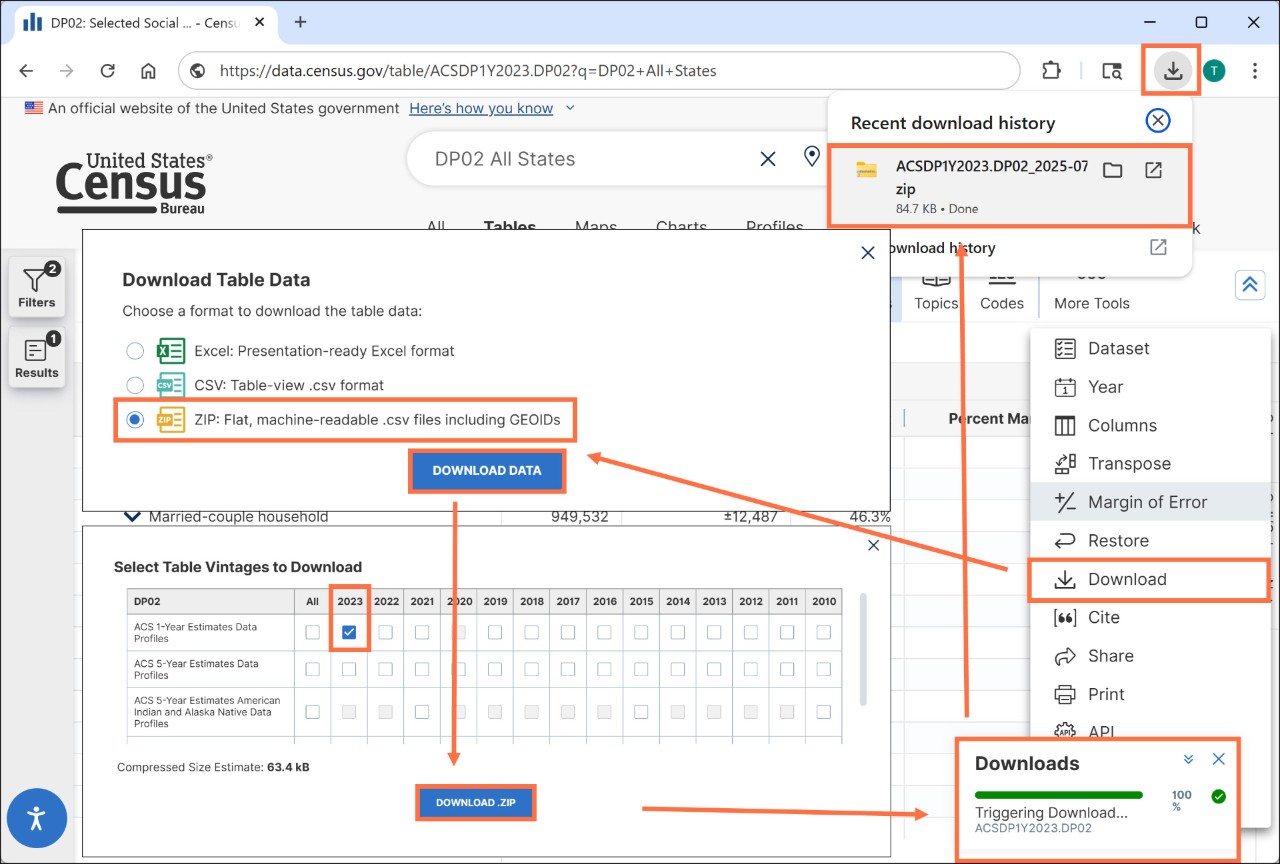Show the downloaded zip in its folder
The image size is (1280, 864).
tap(1112, 170)
